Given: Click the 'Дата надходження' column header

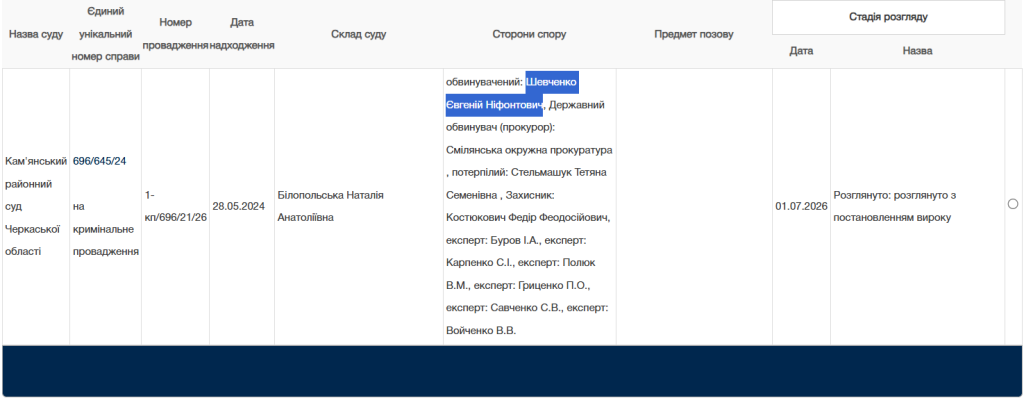Looking at the screenshot, I should point(242,34).
